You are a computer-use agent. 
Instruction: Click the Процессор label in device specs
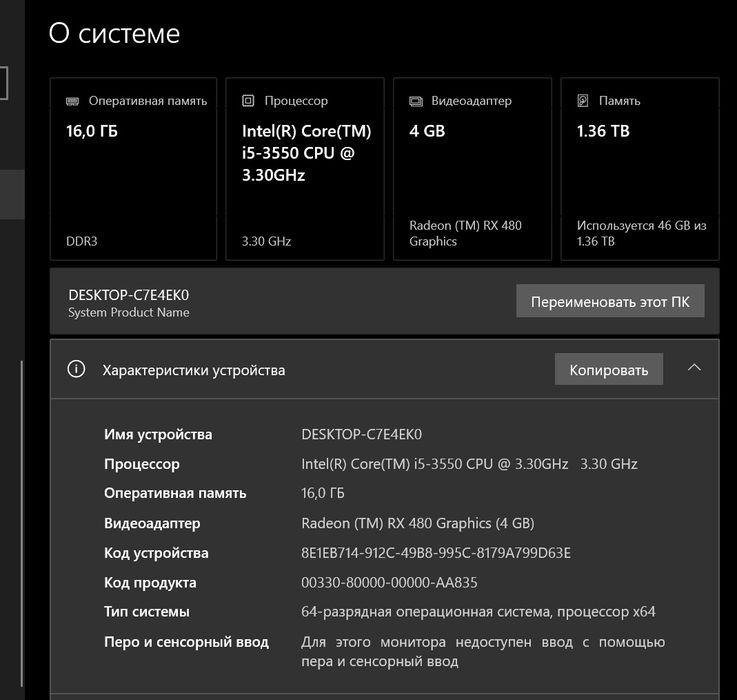(x=142, y=464)
